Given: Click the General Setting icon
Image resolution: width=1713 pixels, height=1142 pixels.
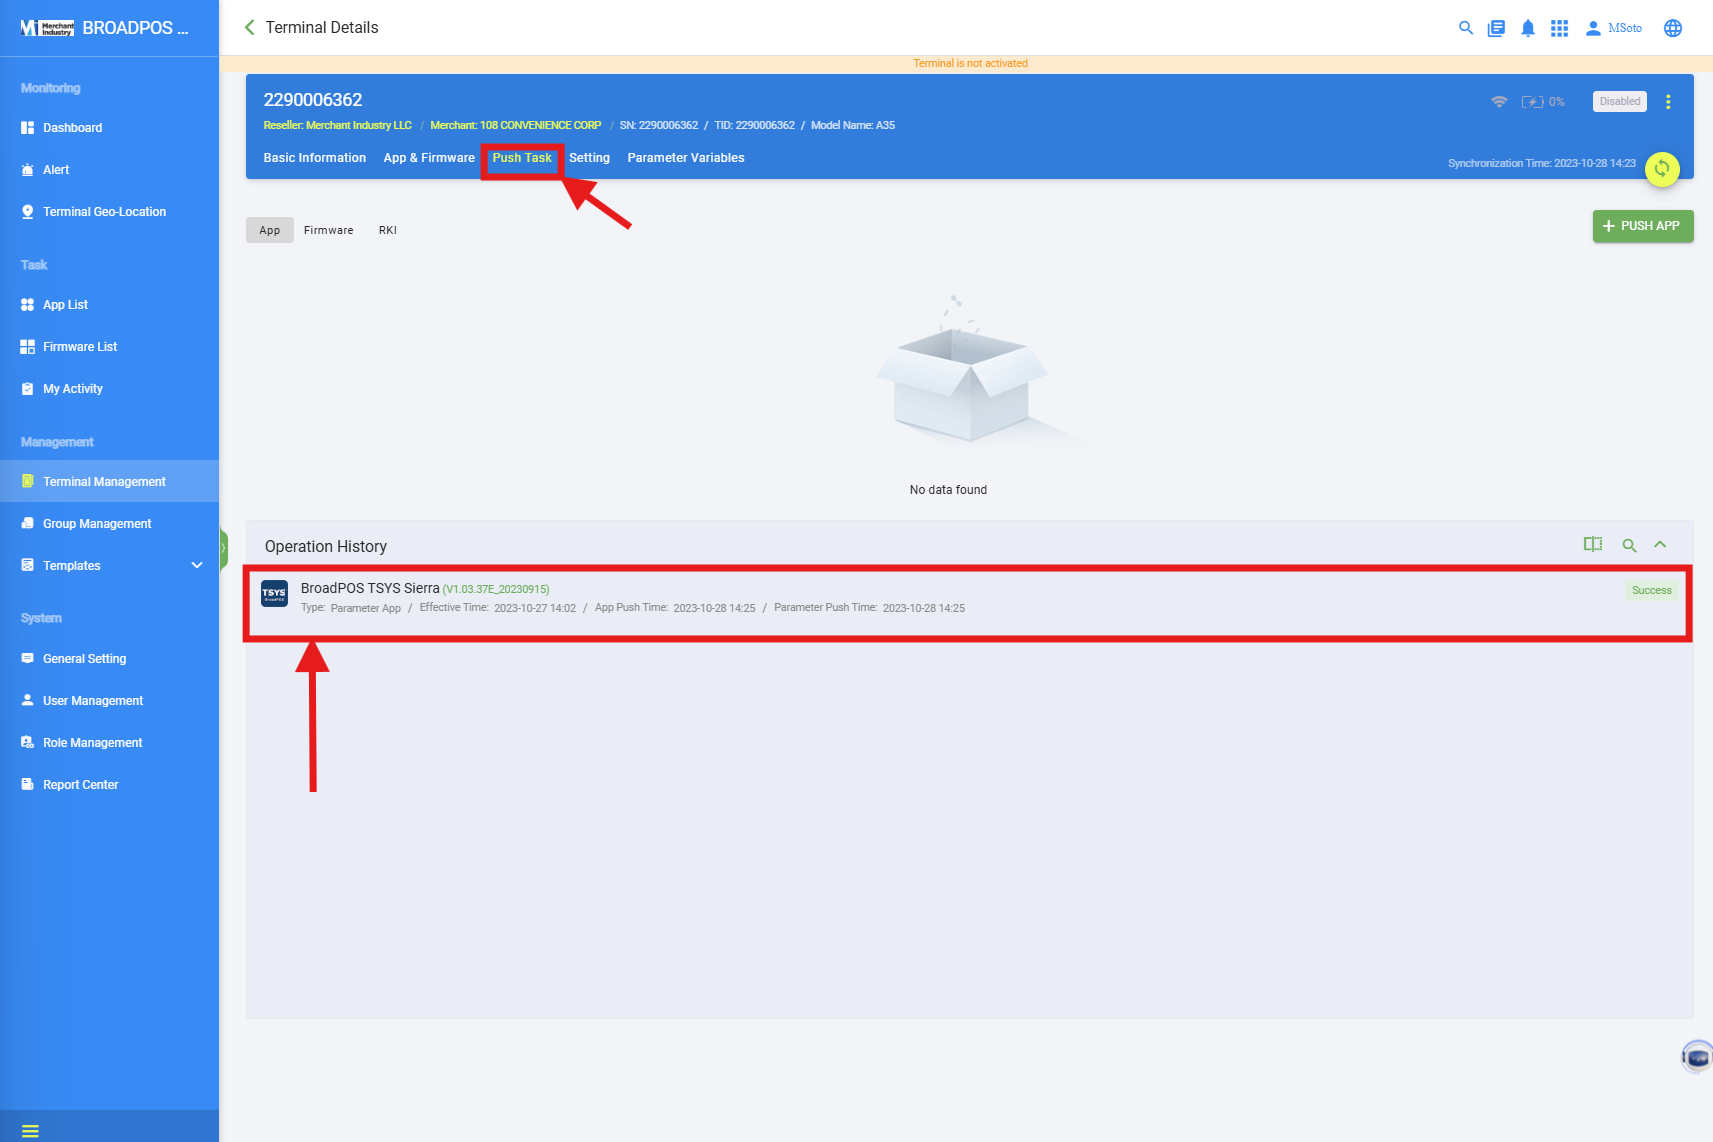Looking at the screenshot, I should tap(27, 658).
